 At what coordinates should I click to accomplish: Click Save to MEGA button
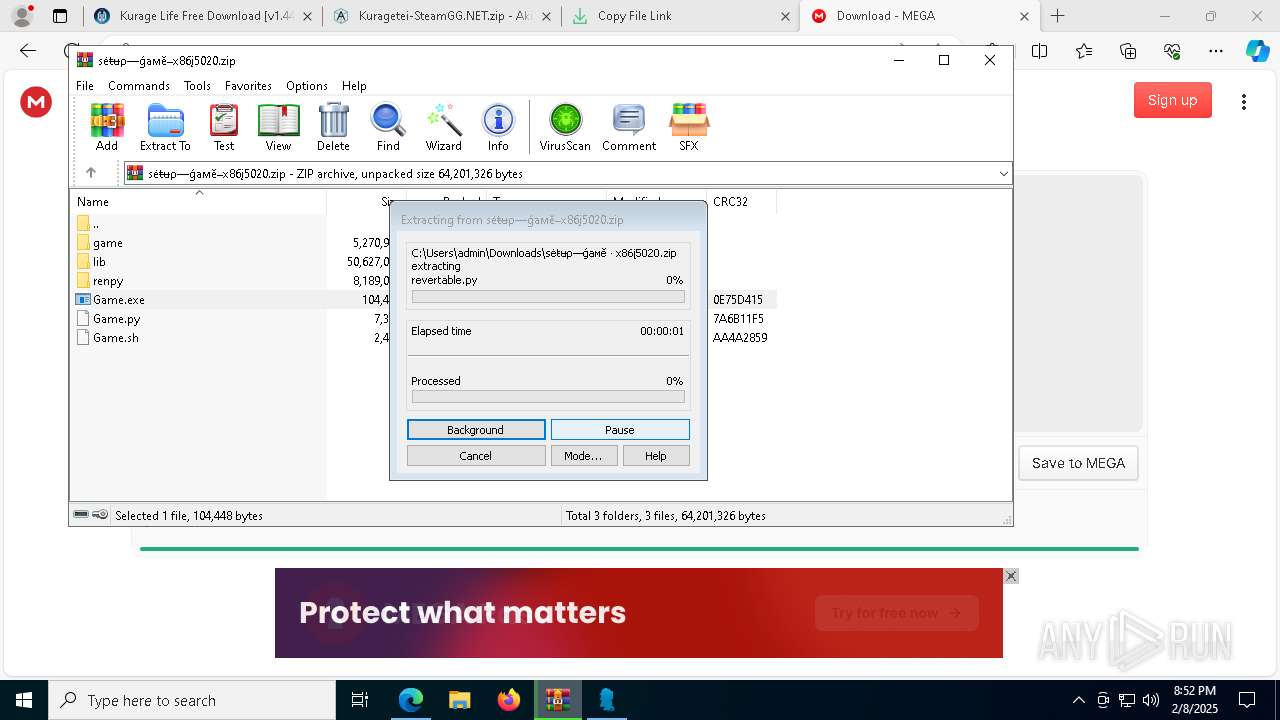click(x=1078, y=463)
